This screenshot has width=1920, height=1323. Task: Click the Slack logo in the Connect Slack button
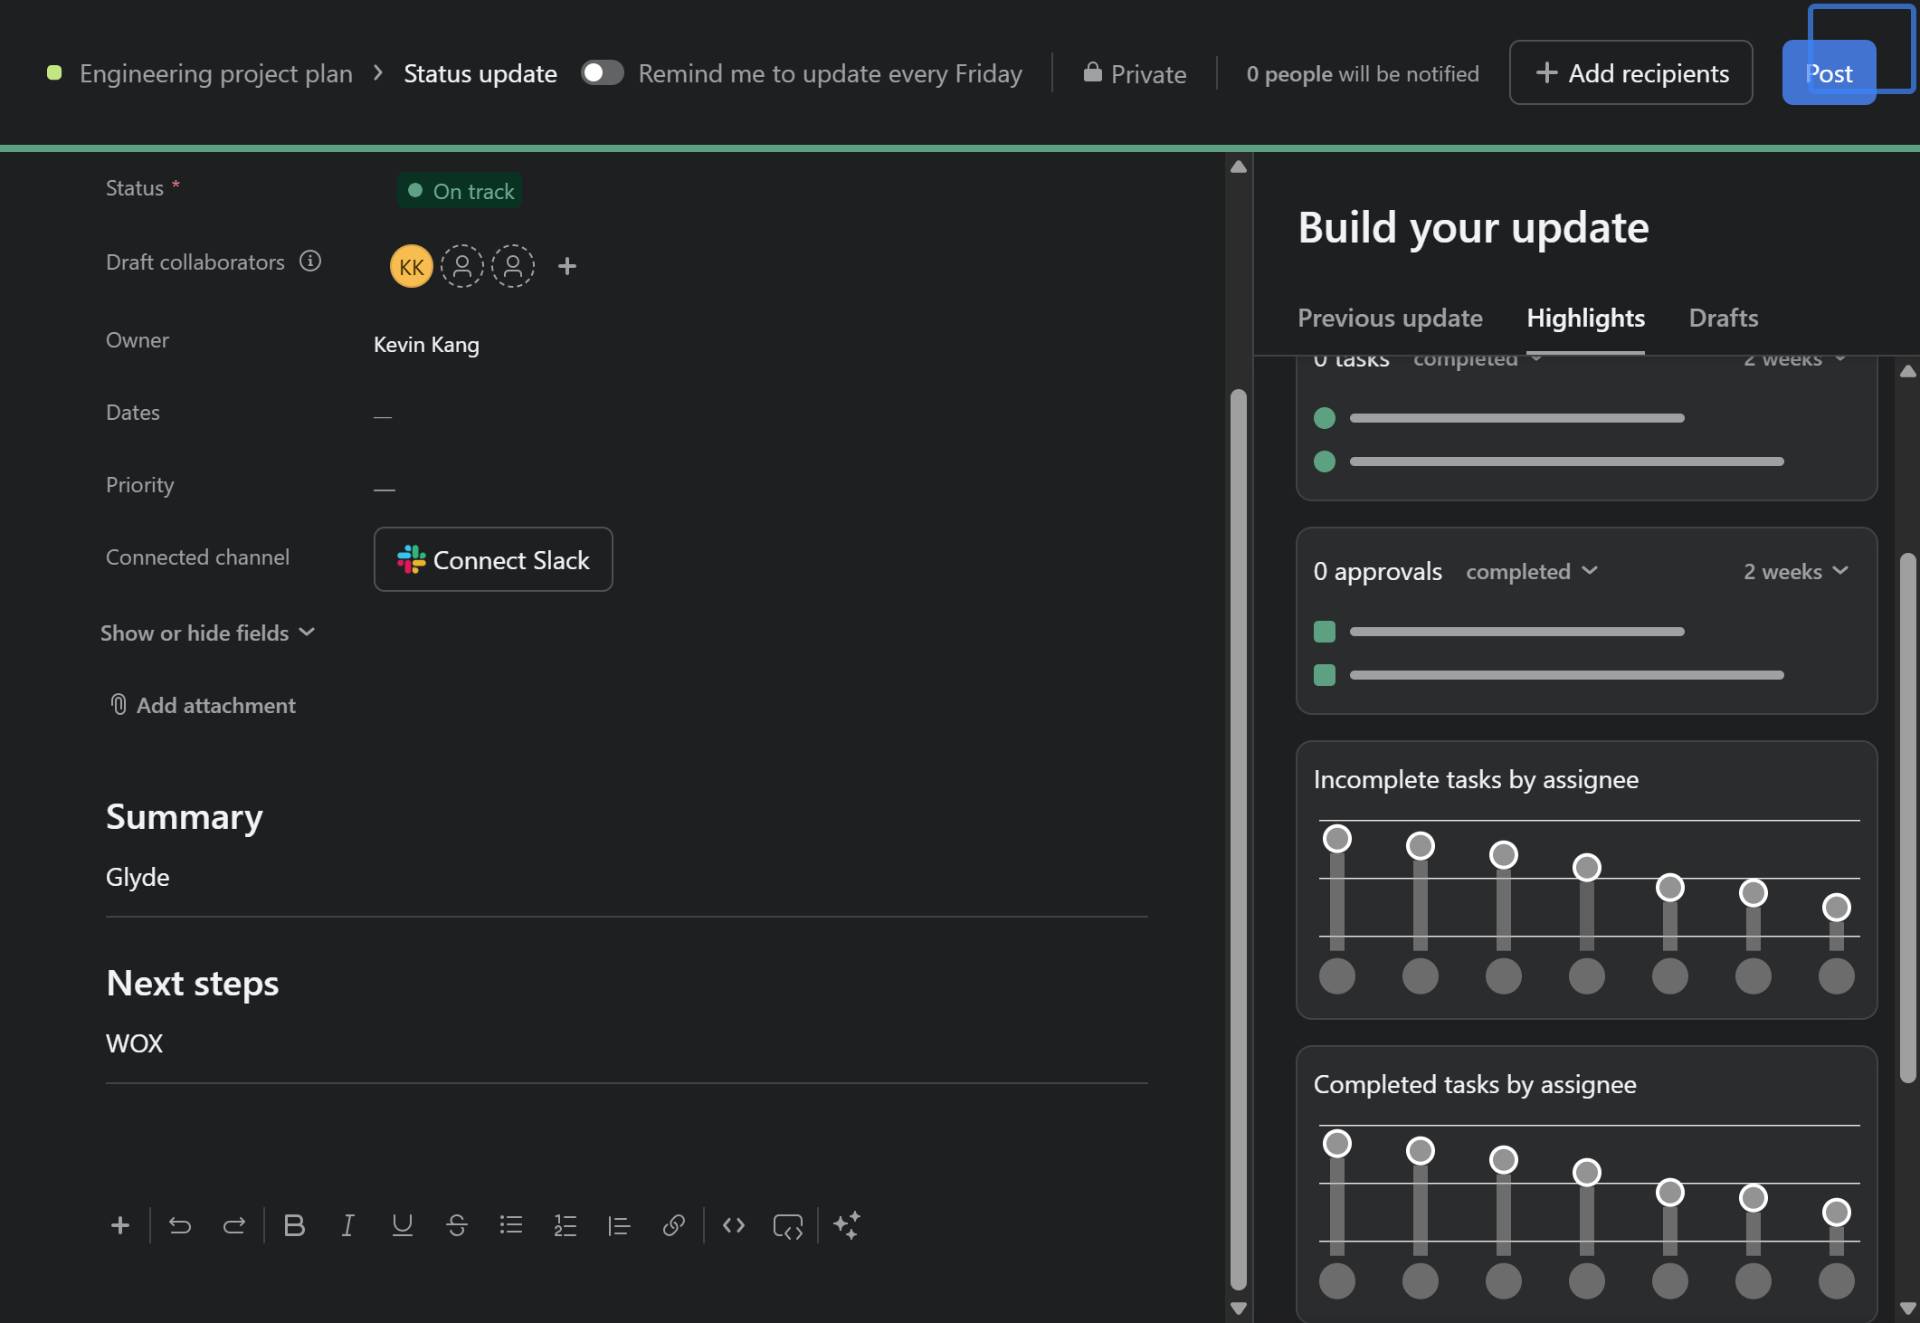click(411, 559)
